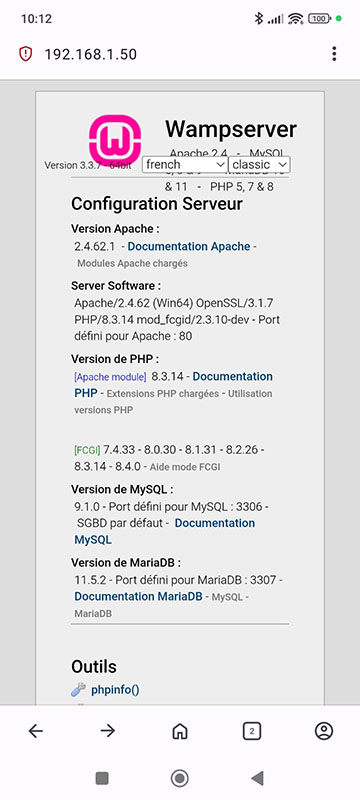Screen dimensions: 360x800
Task: Tap the Wi-Fi status bar icon
Action: pyautogui.click(x=295, y=19)
